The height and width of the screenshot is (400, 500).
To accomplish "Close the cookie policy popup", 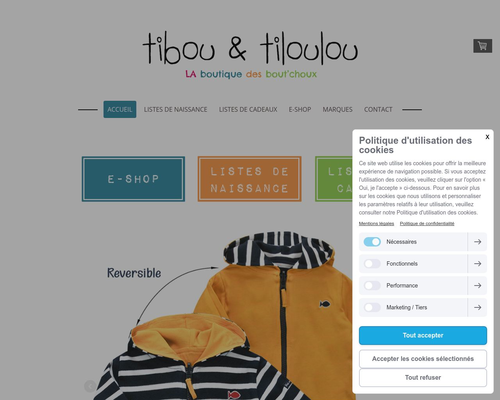I will (487, 137).
